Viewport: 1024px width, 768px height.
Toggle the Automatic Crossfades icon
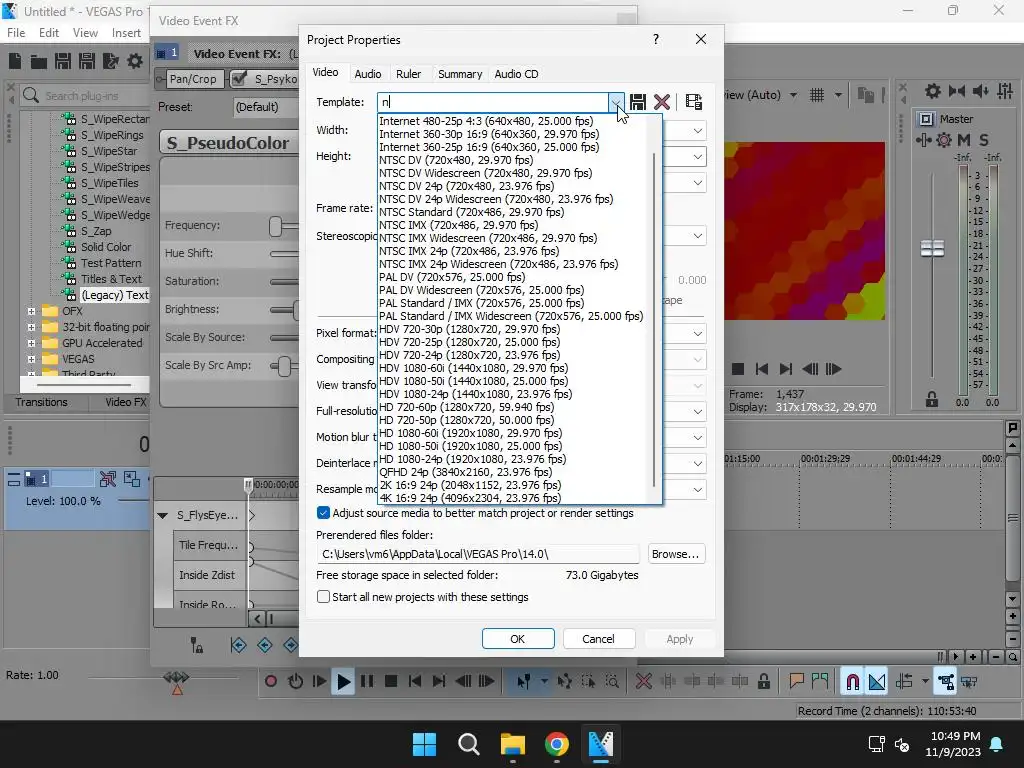point(877,682)
